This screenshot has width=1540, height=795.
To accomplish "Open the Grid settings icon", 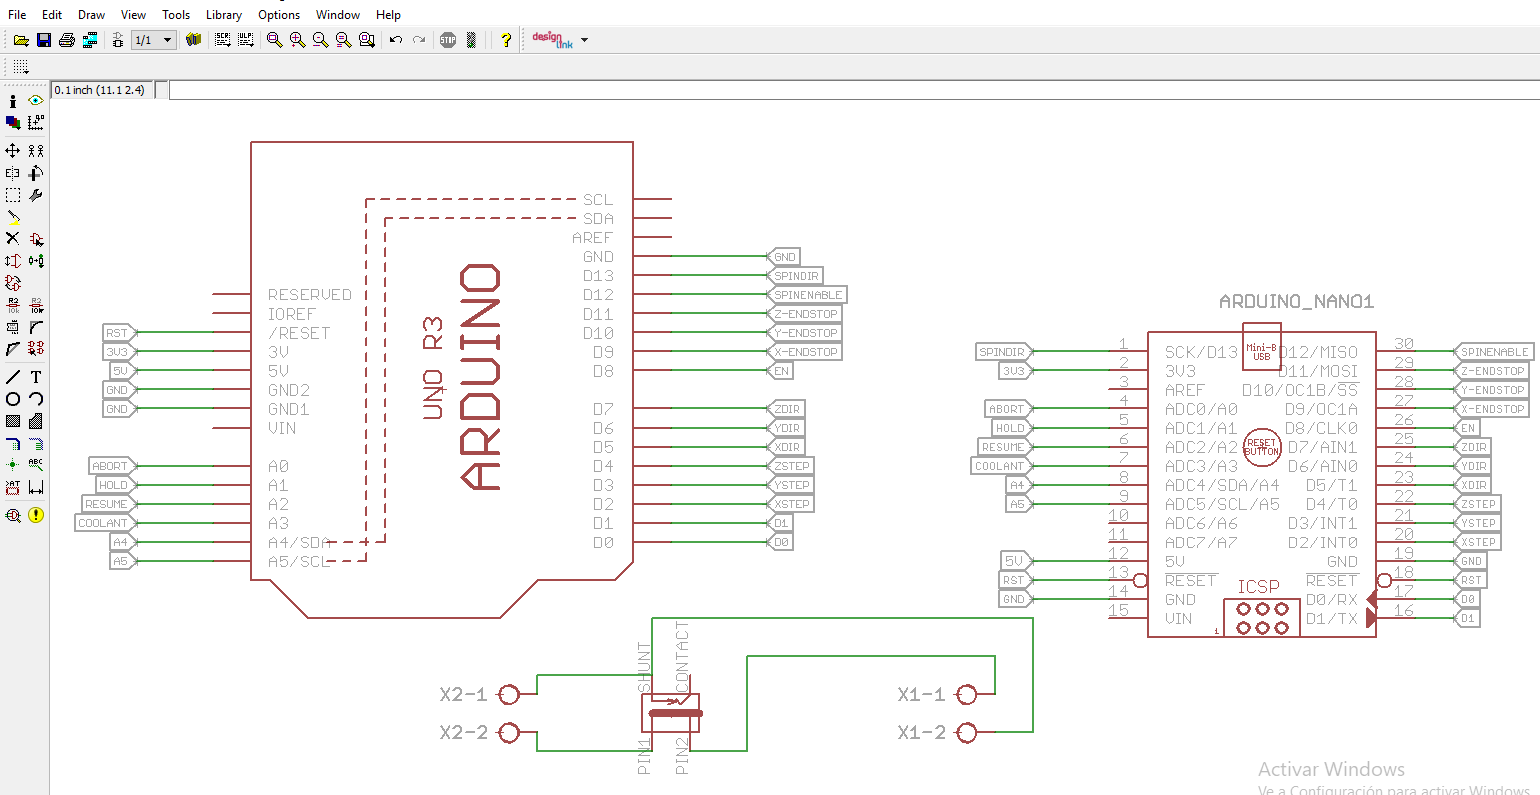I will [21, 67].
